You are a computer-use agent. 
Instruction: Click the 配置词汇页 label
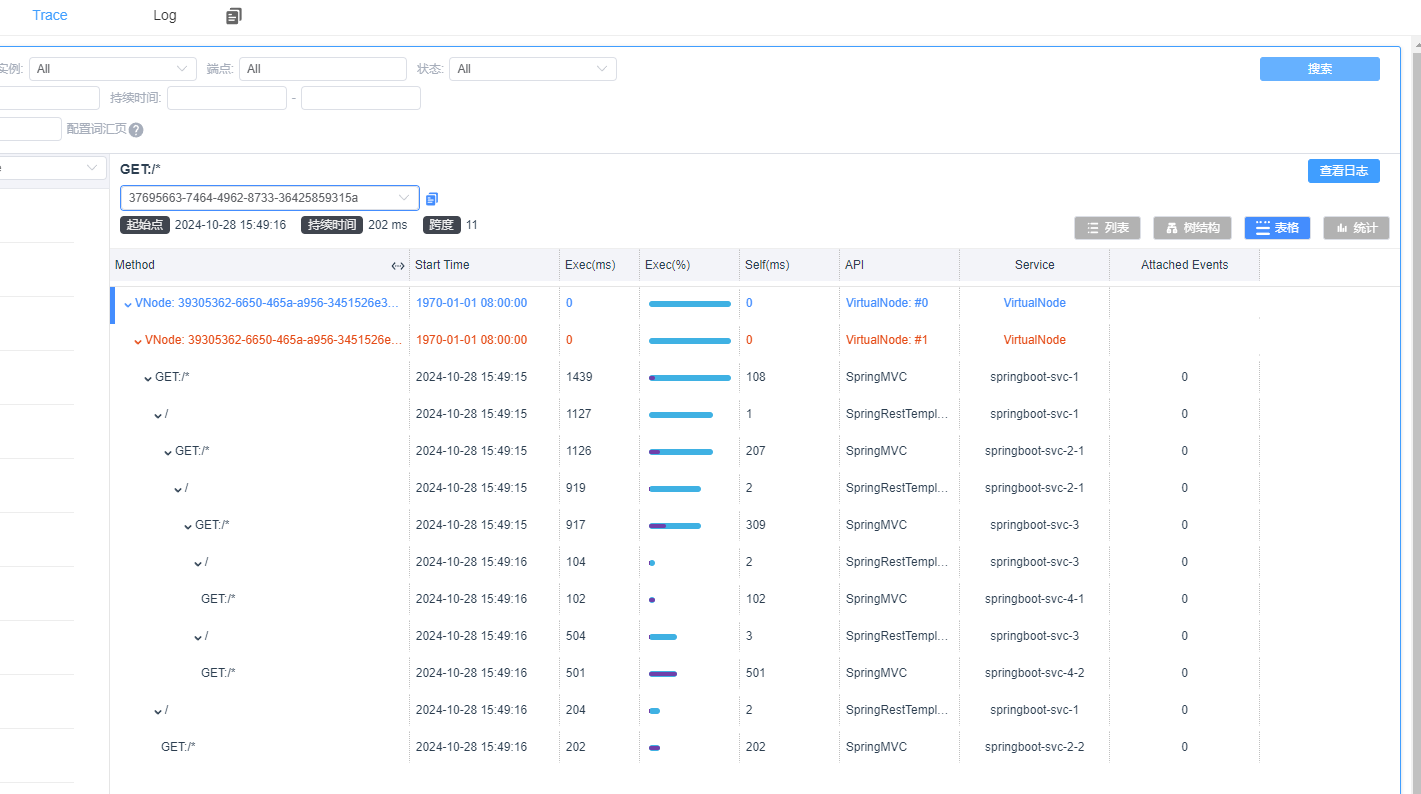96,129
